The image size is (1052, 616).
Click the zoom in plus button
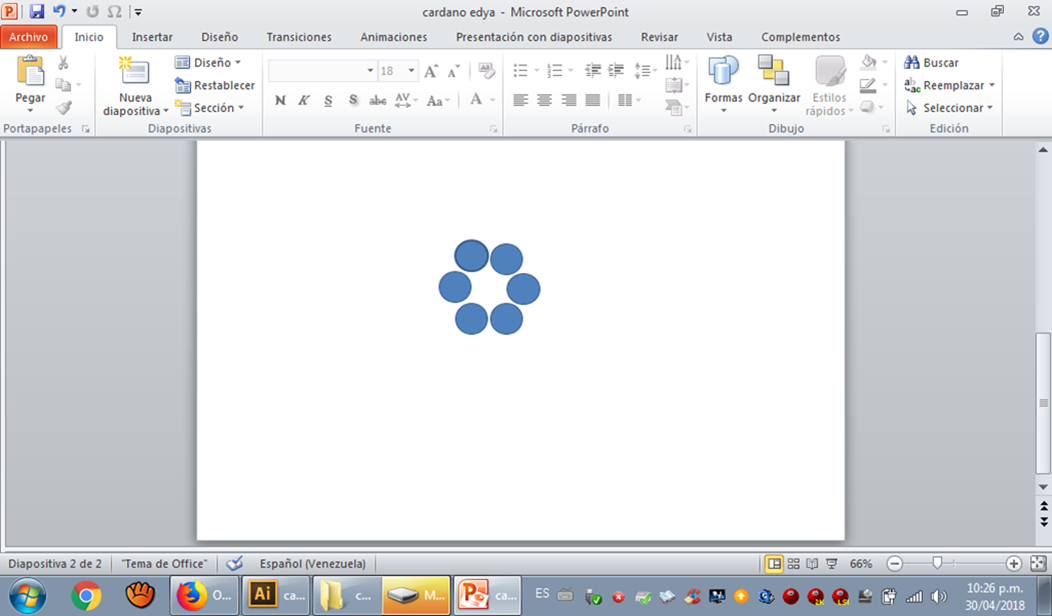click(x=1014, y=564)
